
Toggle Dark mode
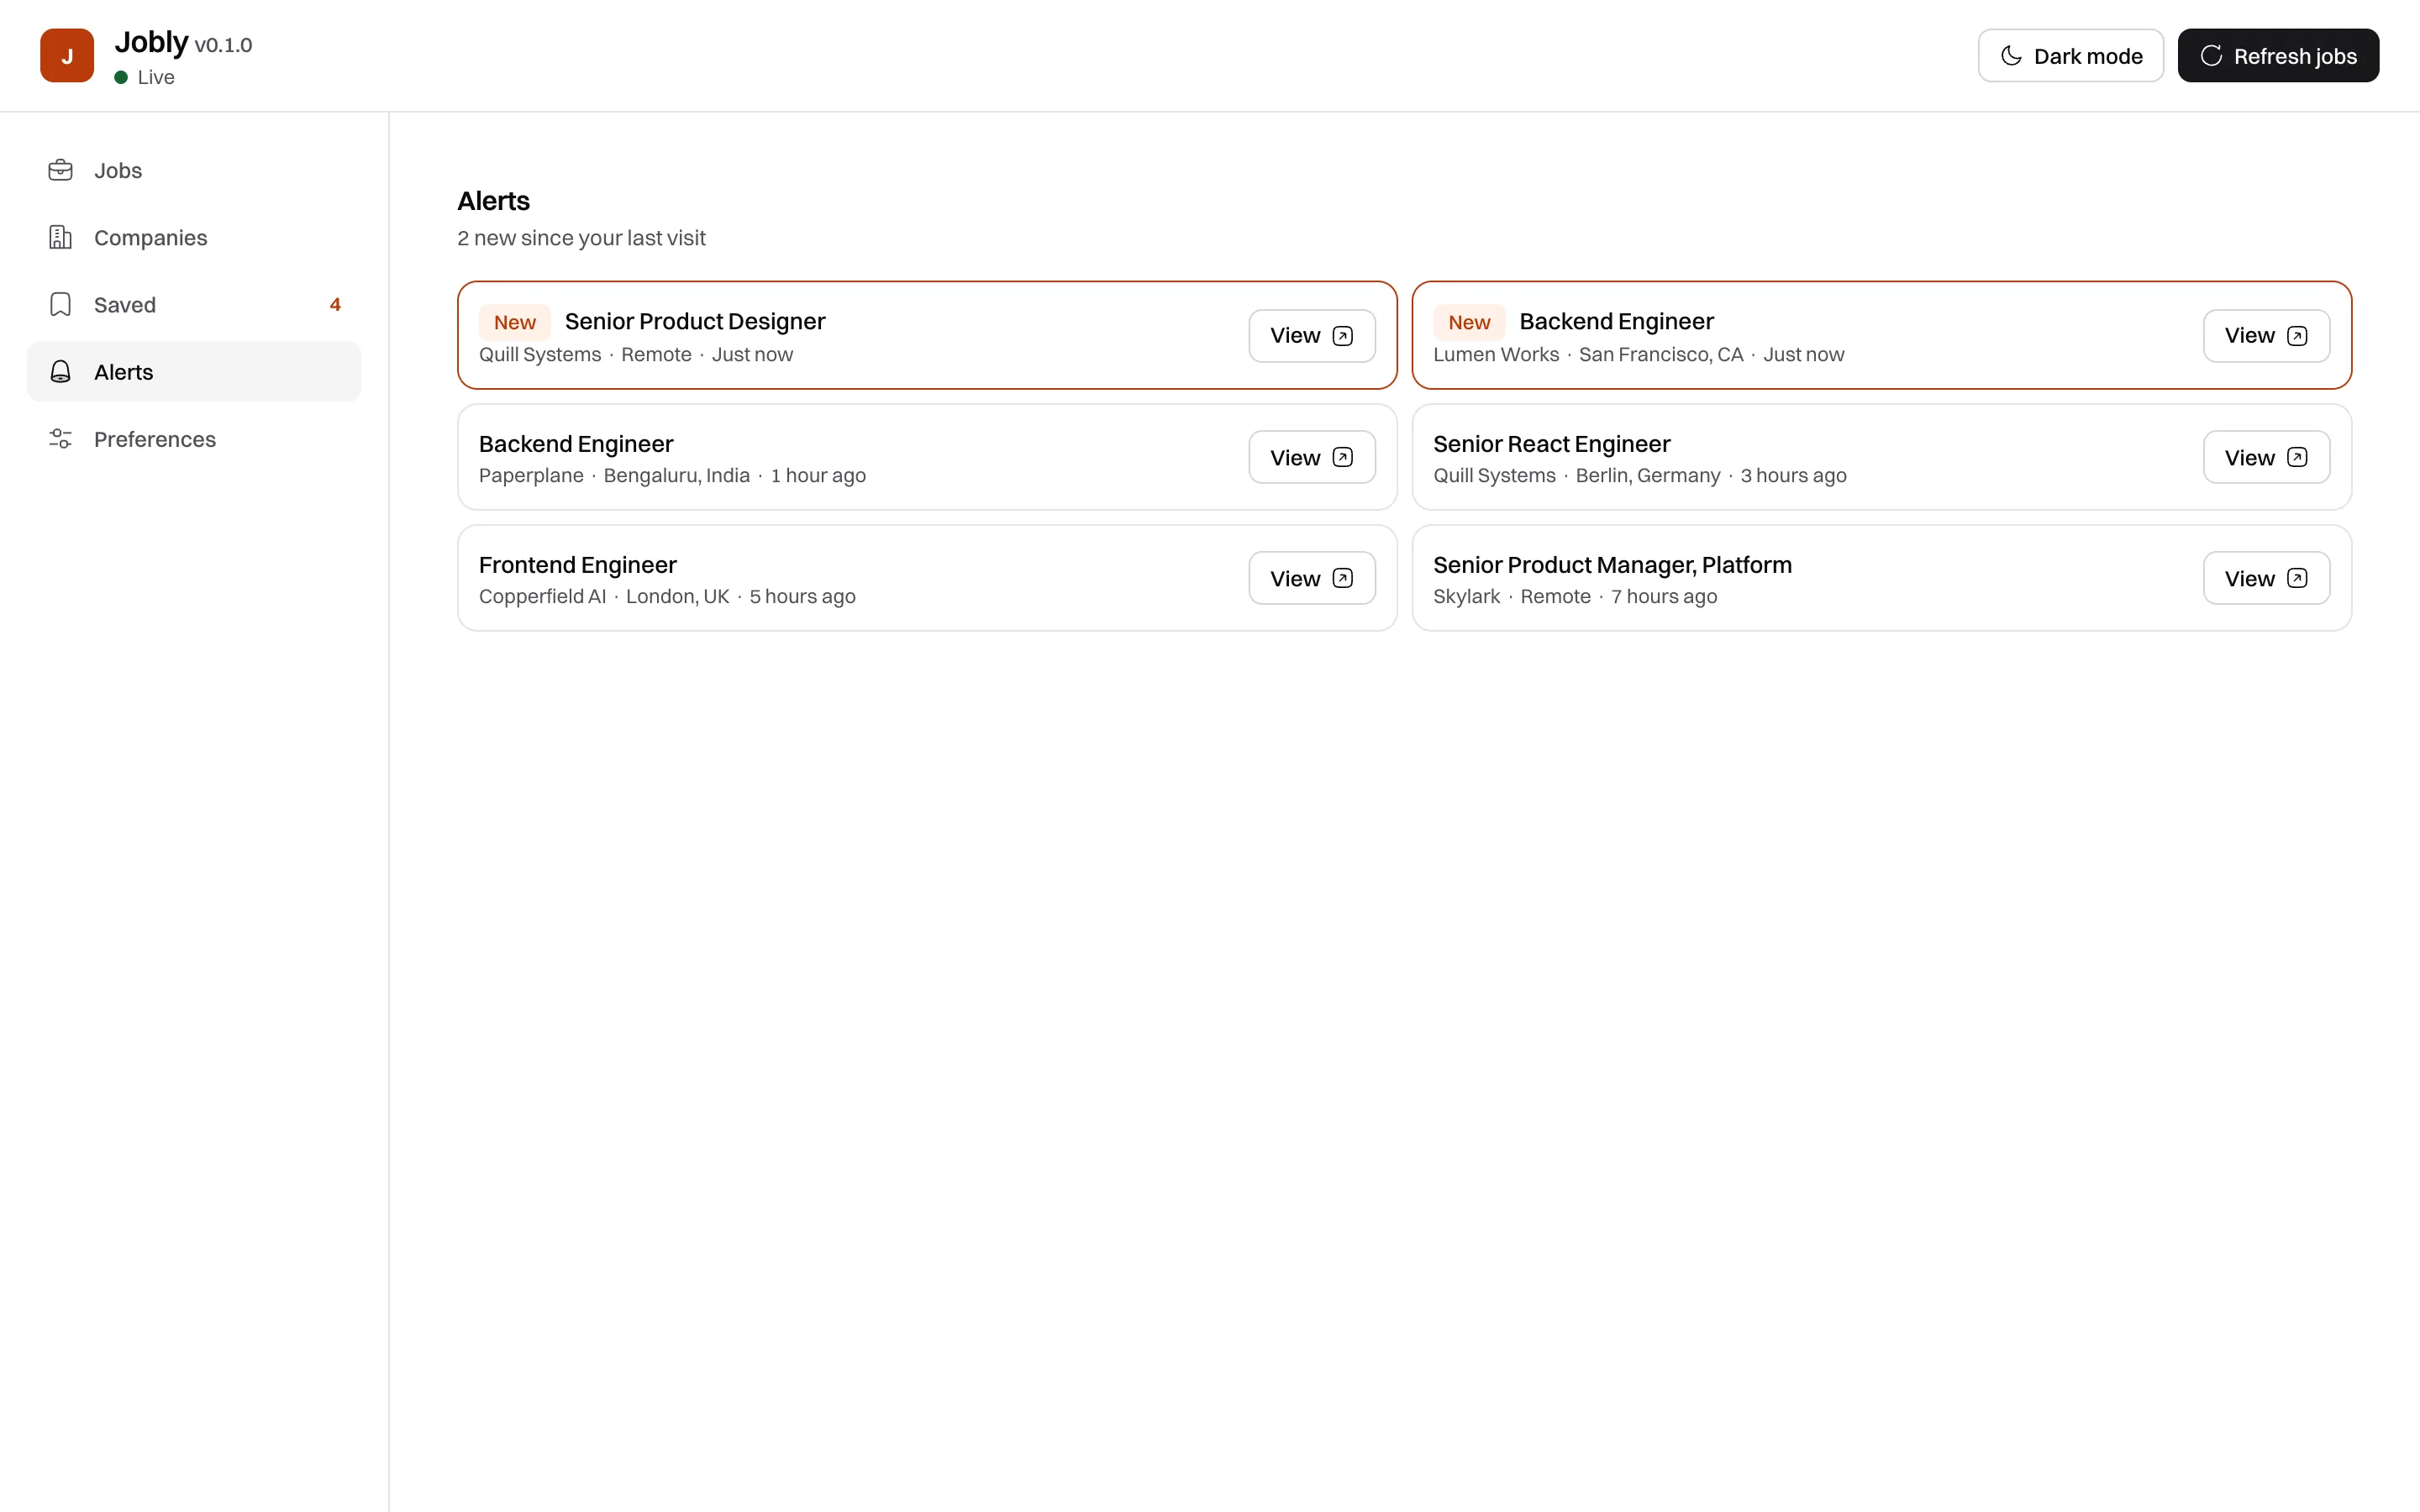tap(2070, 55)
